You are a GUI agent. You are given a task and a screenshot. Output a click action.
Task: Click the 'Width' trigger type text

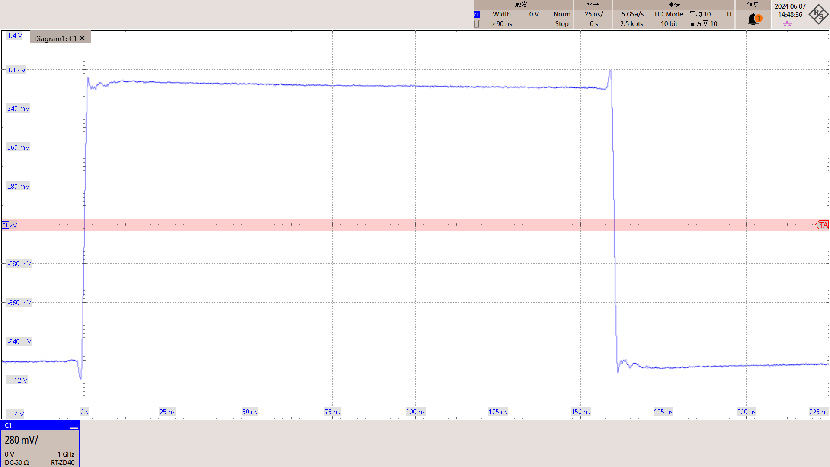click(x=501, y=14)
